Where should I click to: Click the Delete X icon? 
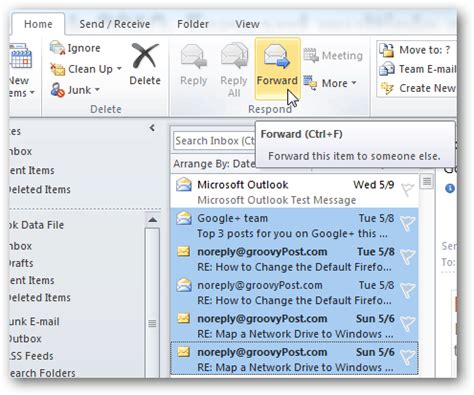point(145,56)
